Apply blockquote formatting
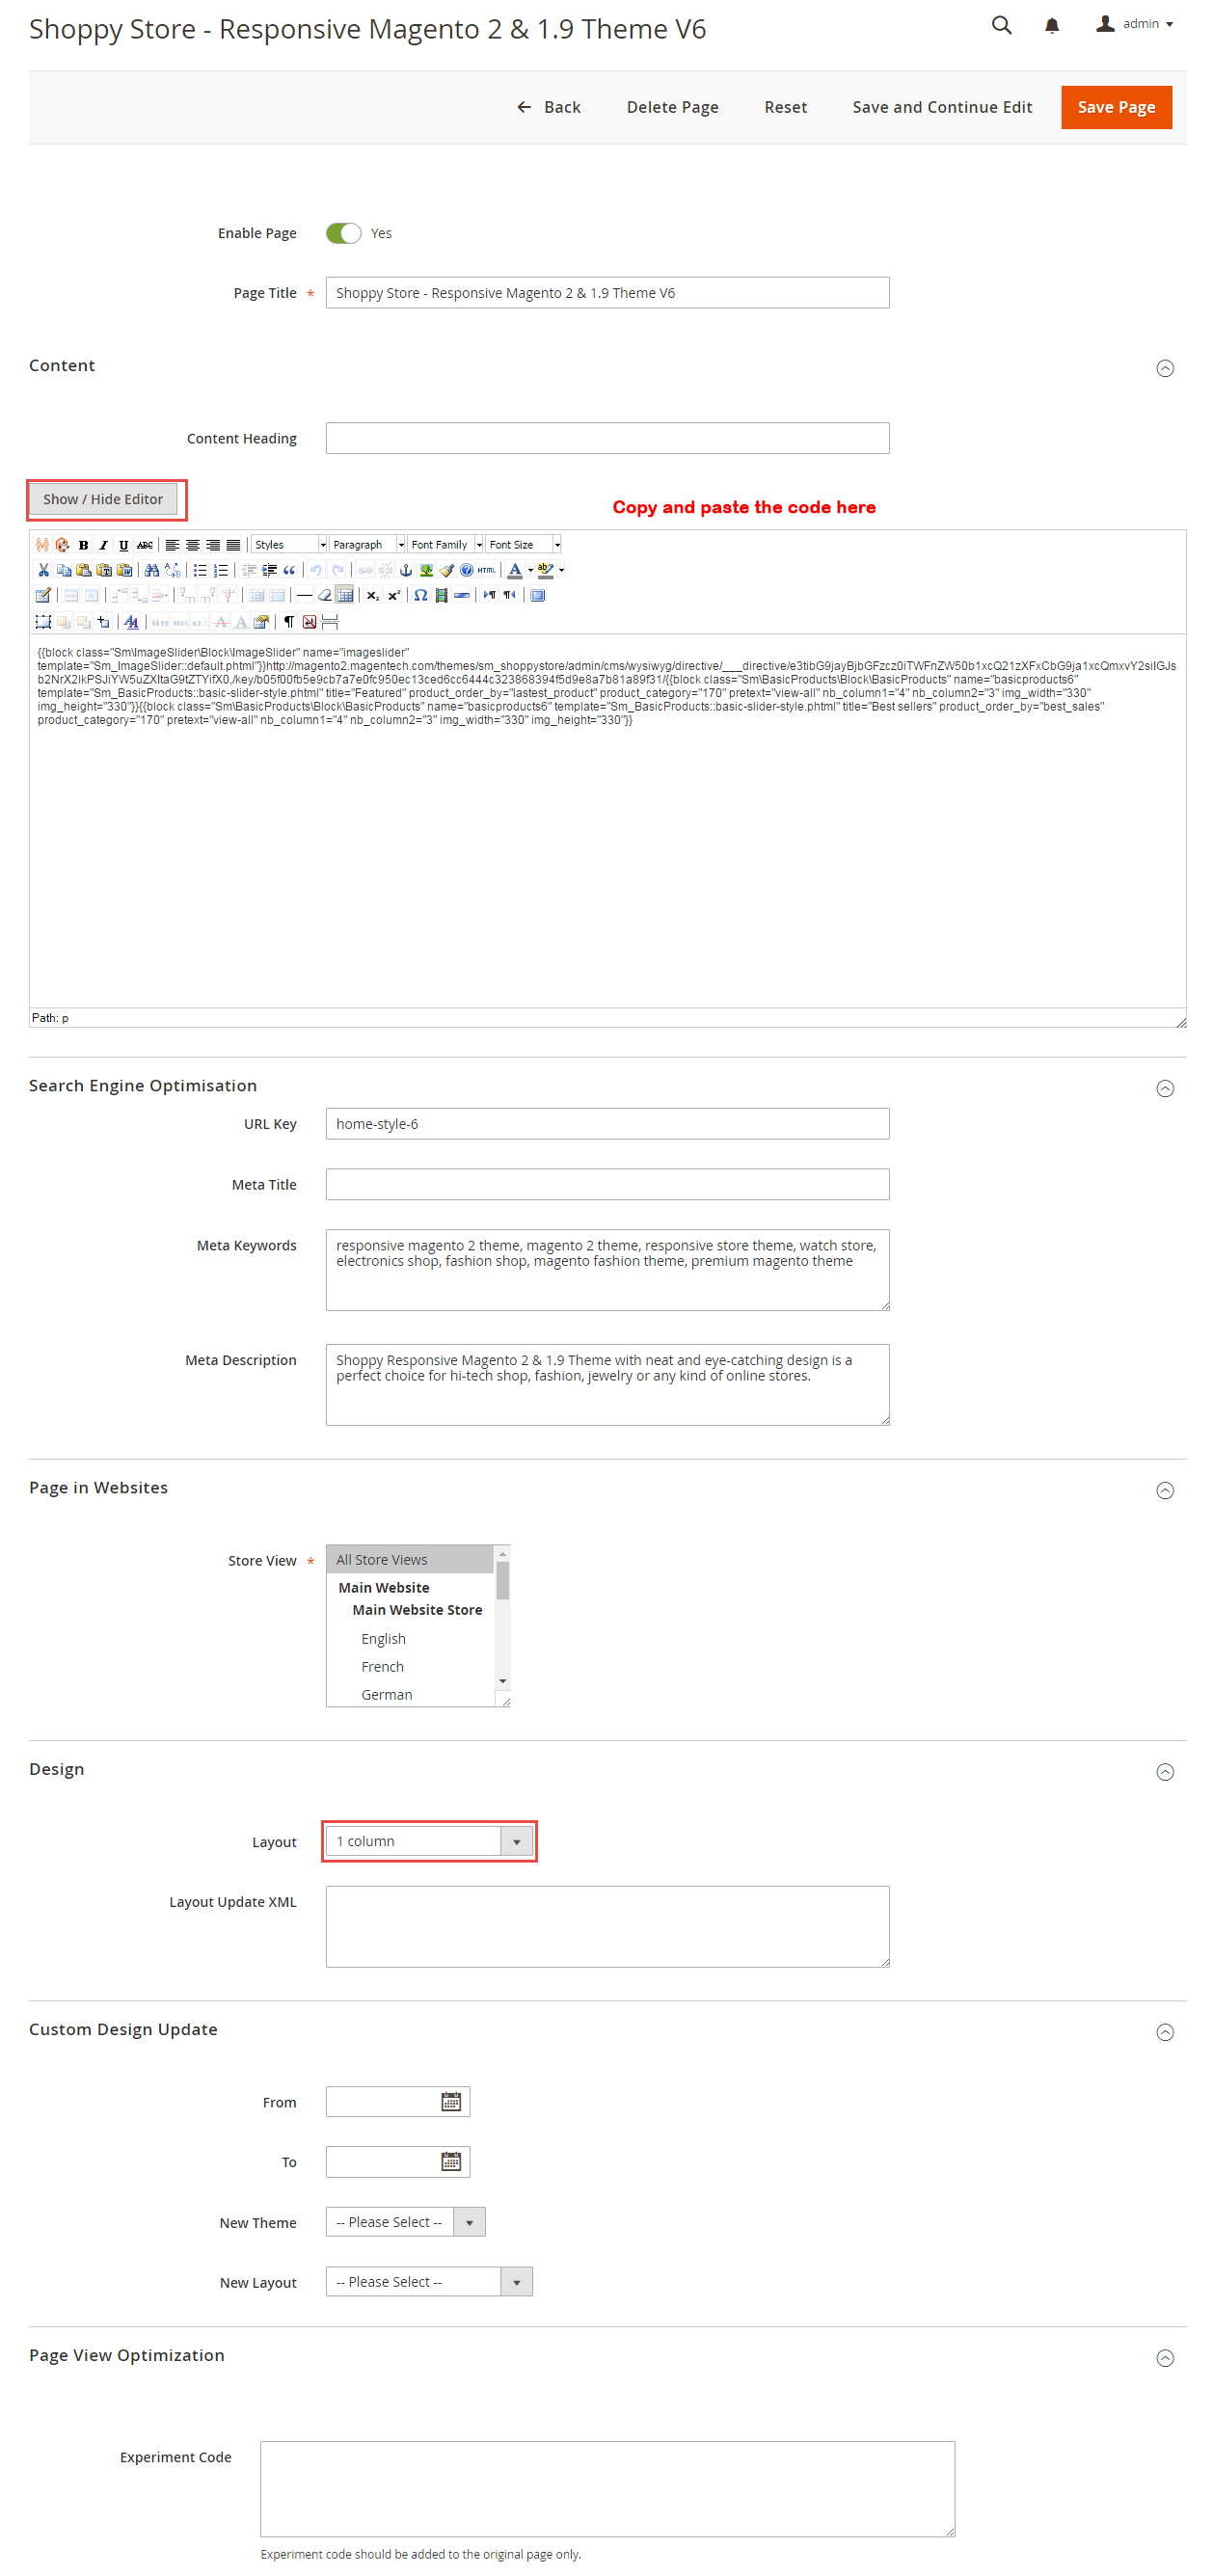The image size is (1213, 2576). pyautogui.click(x=289, y=570)
